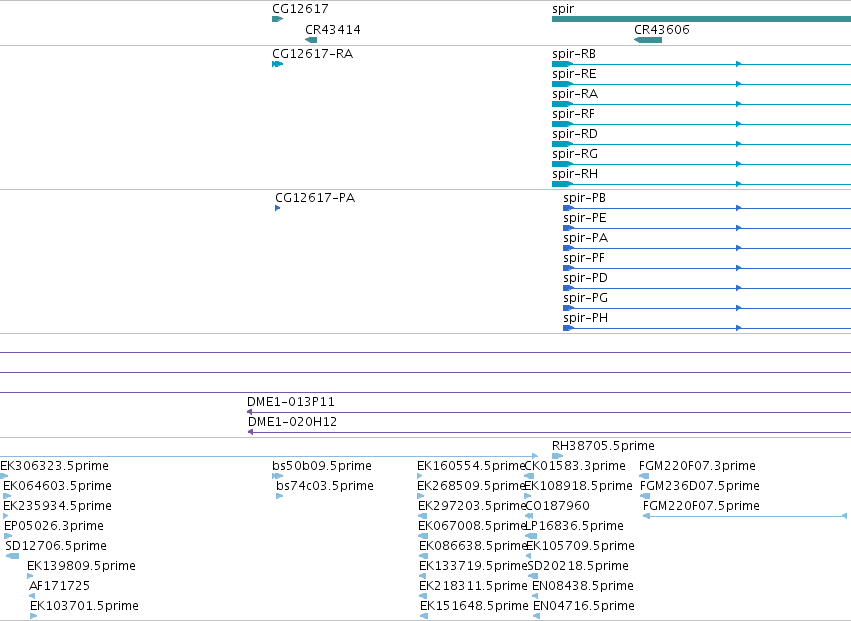Click the spir-PE protein label
The height and width of the screenshot is (621, 851).
[585, 218]
